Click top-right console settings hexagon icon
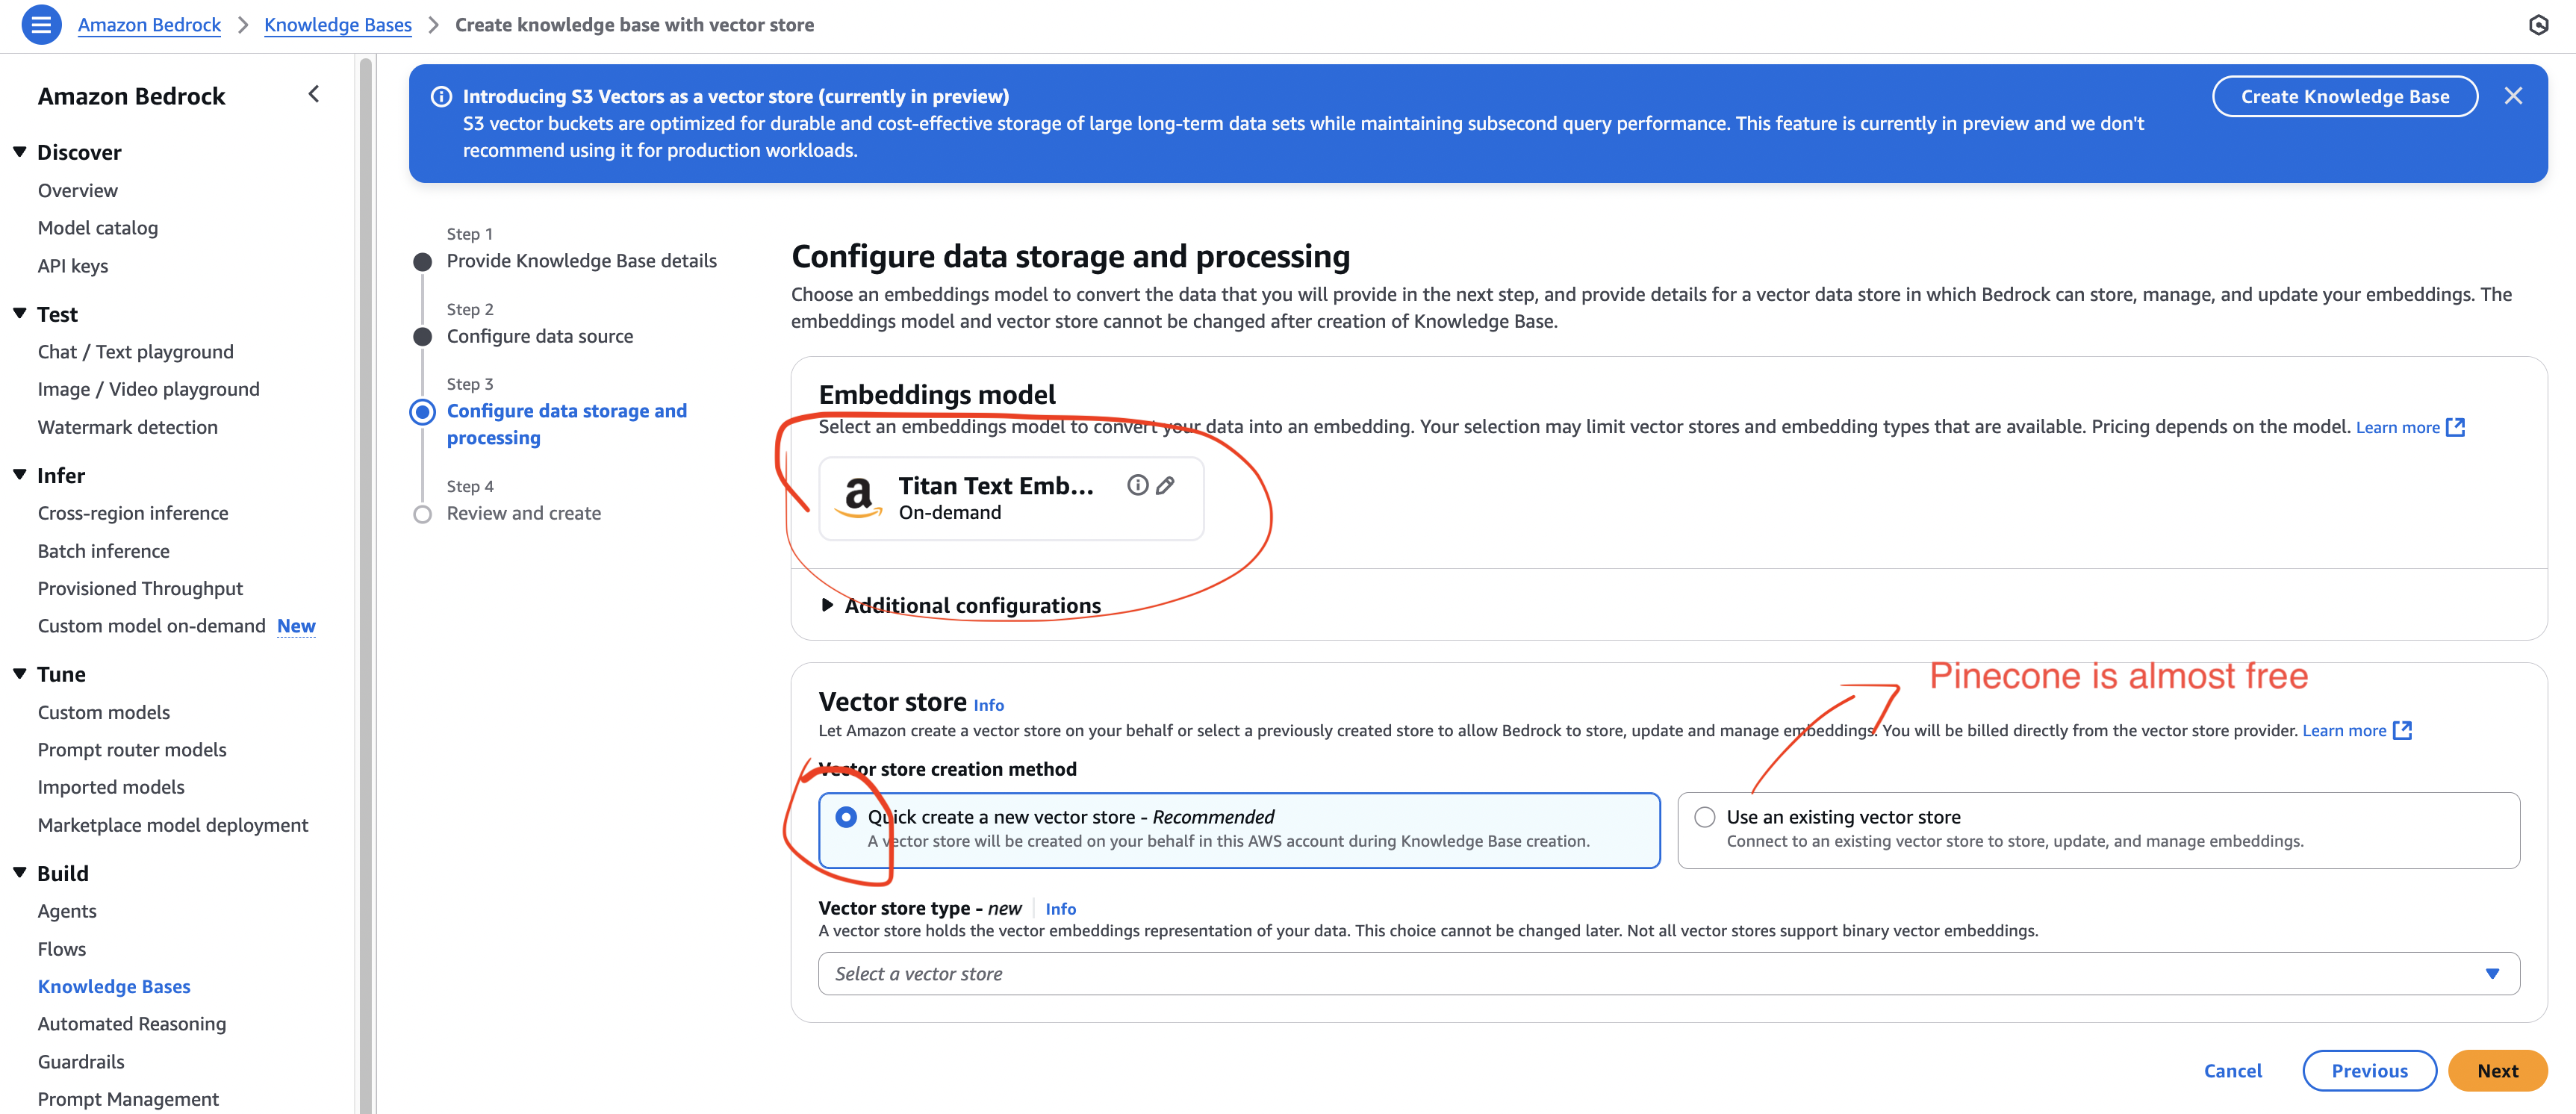Screen dimensions: 2576x1114 coord(2538,25)
